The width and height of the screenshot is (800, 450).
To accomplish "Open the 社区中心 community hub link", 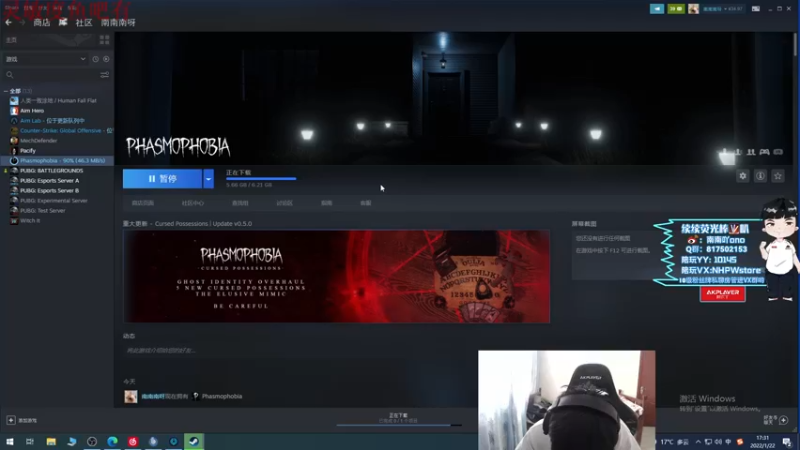I will (x=192, y=203).
